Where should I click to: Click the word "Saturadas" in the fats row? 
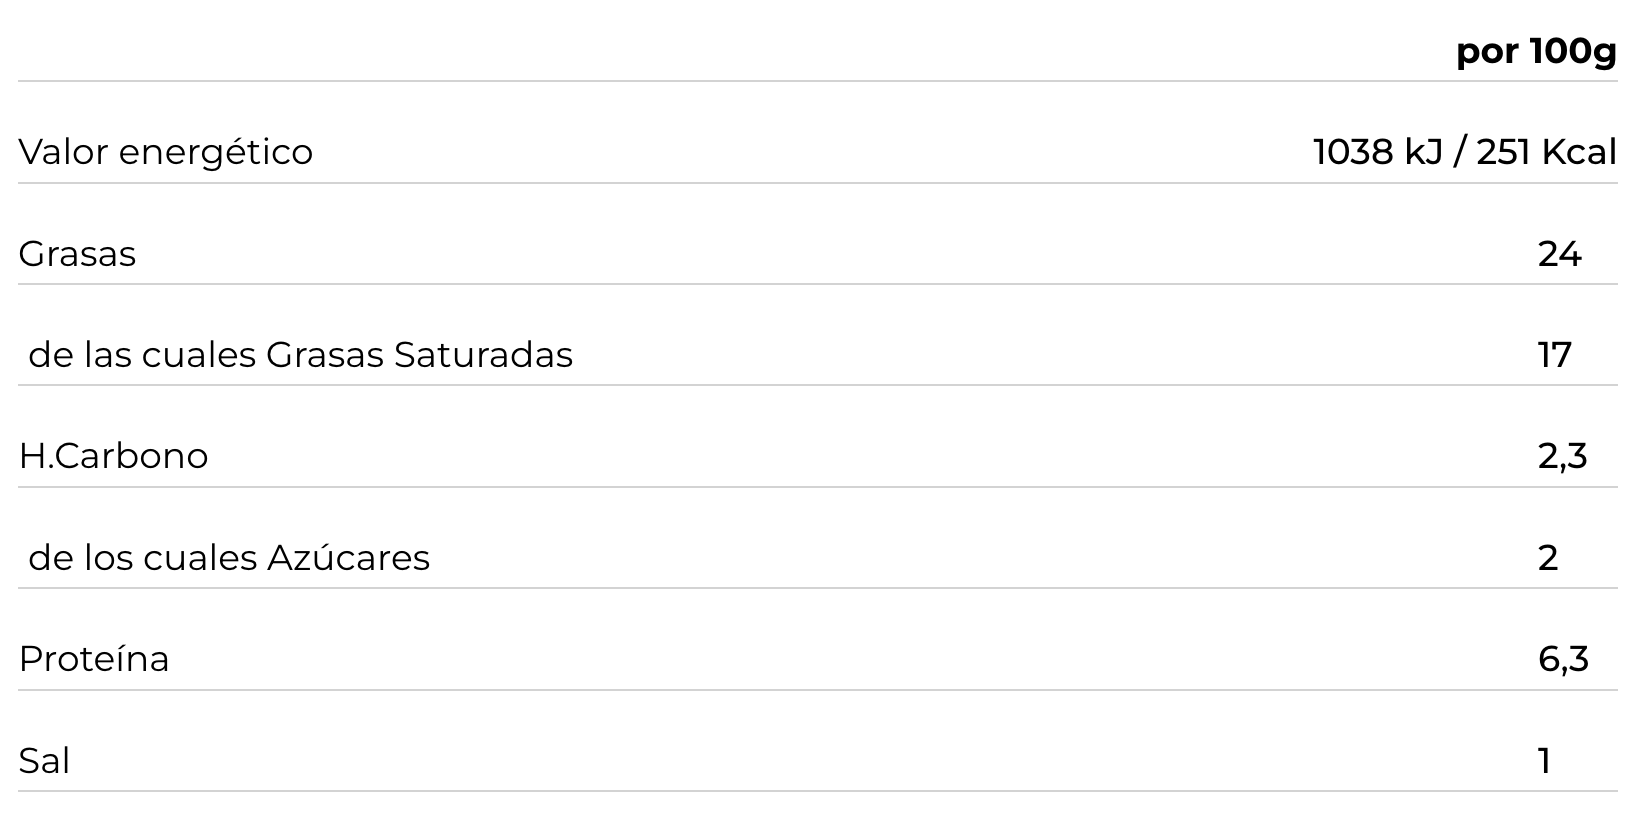(x=483, y=355)
